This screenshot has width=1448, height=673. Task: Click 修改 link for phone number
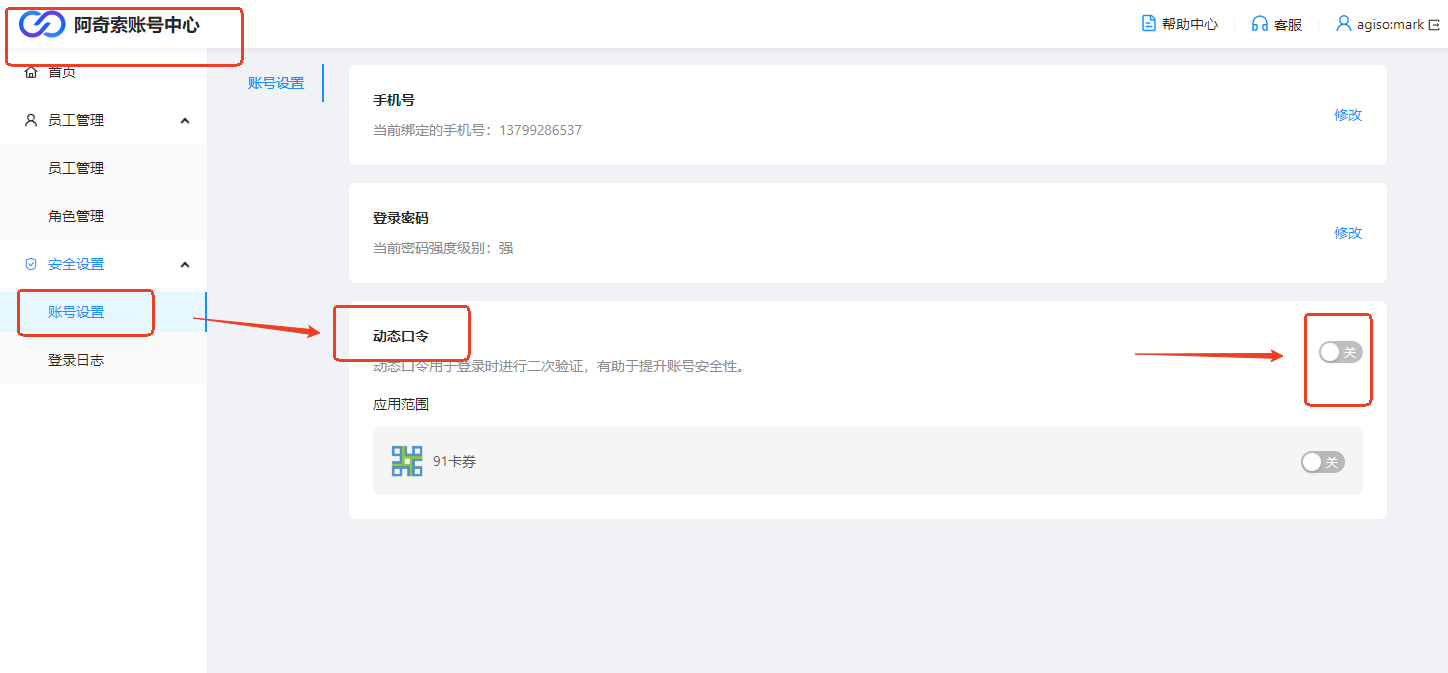tap(1348, 115)
